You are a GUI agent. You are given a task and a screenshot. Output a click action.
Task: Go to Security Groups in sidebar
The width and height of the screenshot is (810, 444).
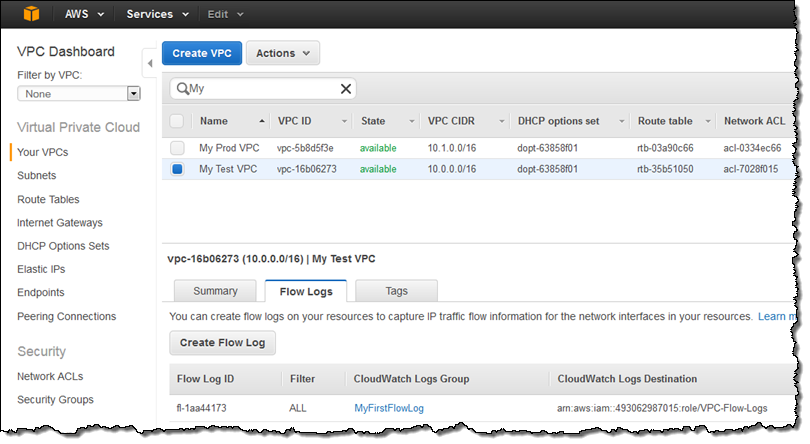(55, 400)
